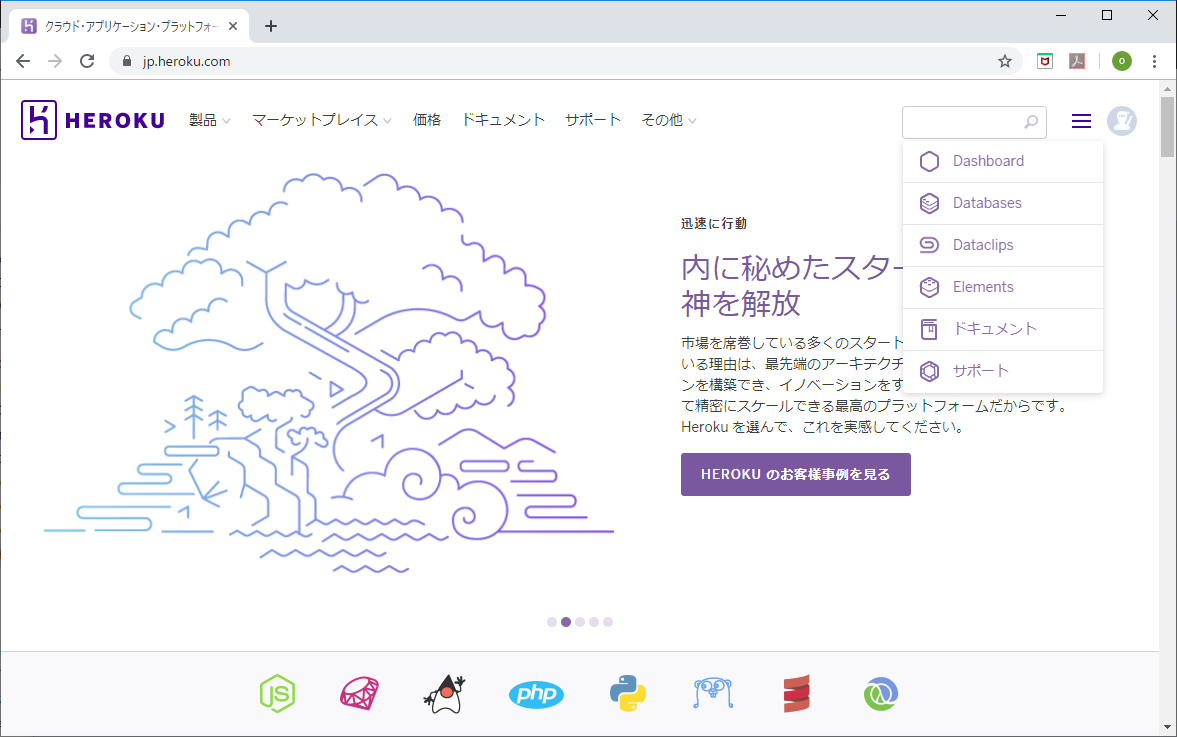Click the Ruby gem language icon
Screen dimensions: 1177x737
coord(360,693)
